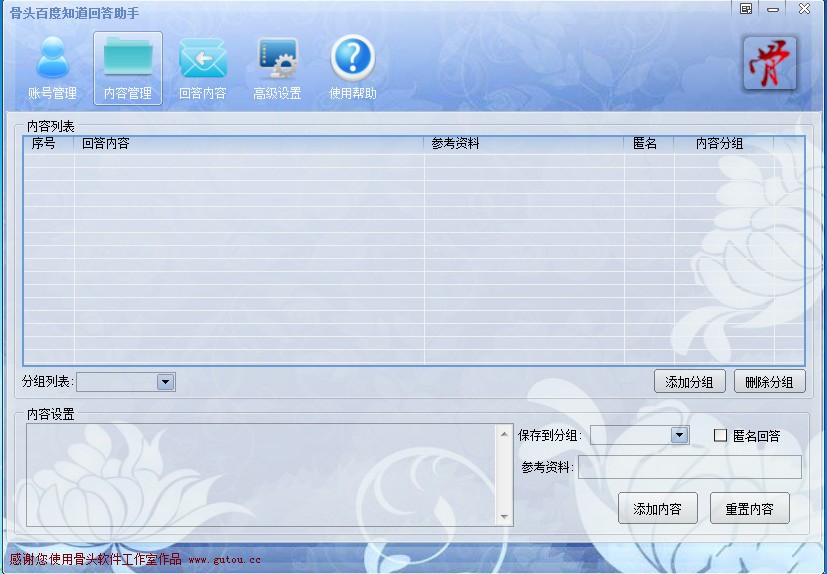Sort by the 内容分组 column header
This screenshot has width=827, height=574.
[724, 144]
